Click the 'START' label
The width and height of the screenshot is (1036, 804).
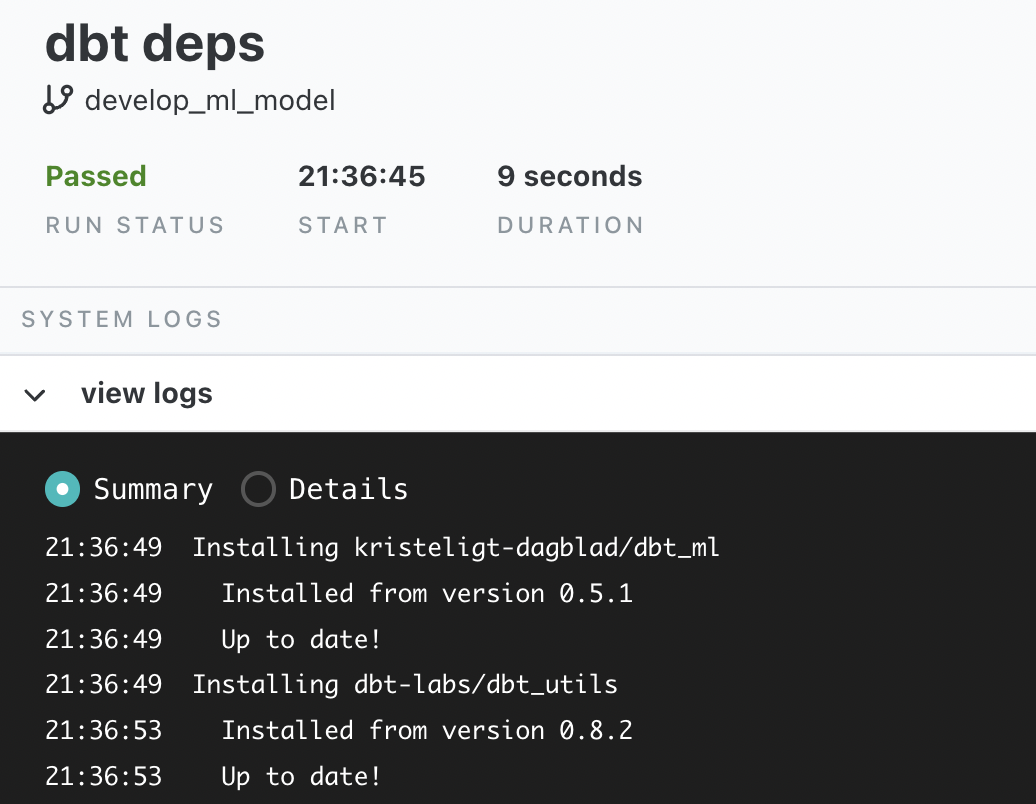pos(342,225)
